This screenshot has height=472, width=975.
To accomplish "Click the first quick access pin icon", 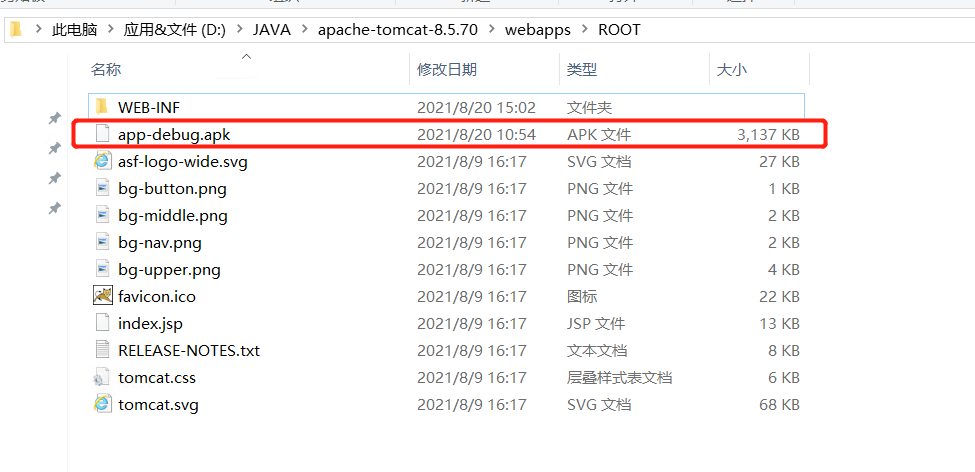I will [x=55, y=118].
